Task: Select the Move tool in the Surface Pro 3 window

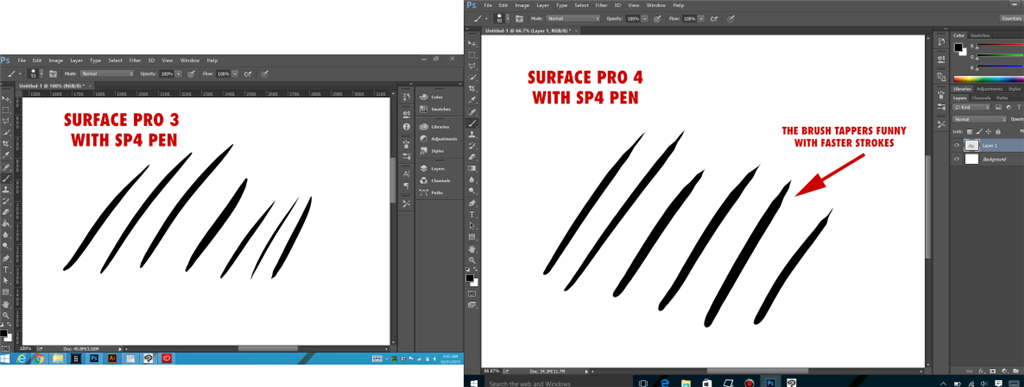Action: pyautogui.click(x=6, y=99)
